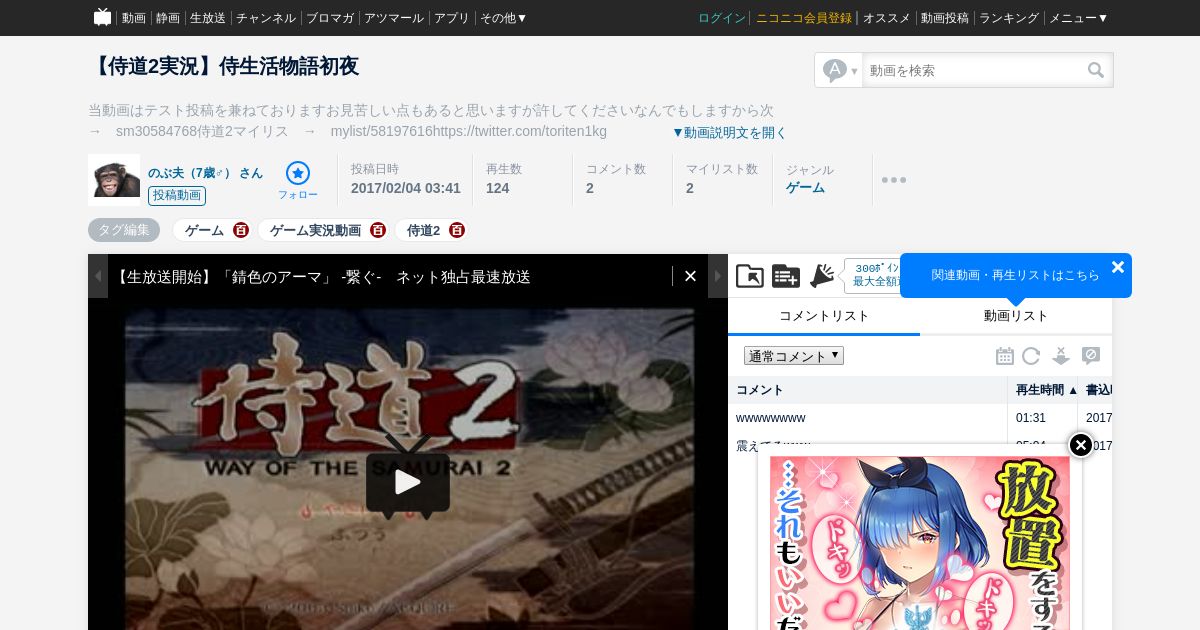
Task: Click the 01:31 playback time cell
Action: point(1031,418)
